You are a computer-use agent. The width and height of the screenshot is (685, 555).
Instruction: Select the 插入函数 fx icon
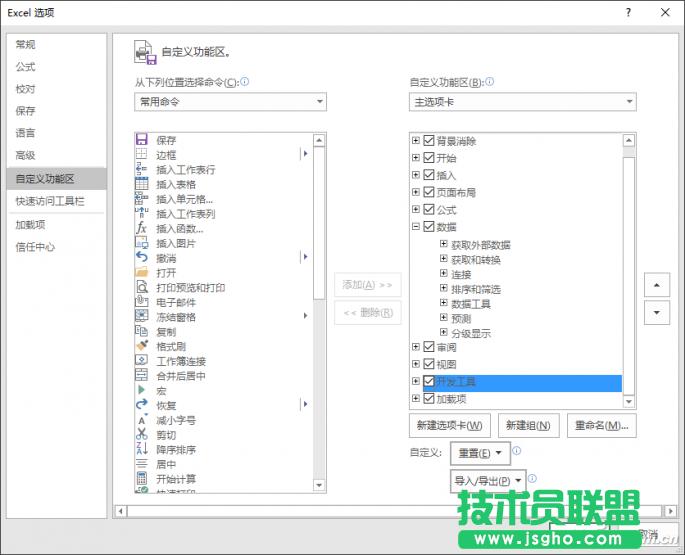141,229
